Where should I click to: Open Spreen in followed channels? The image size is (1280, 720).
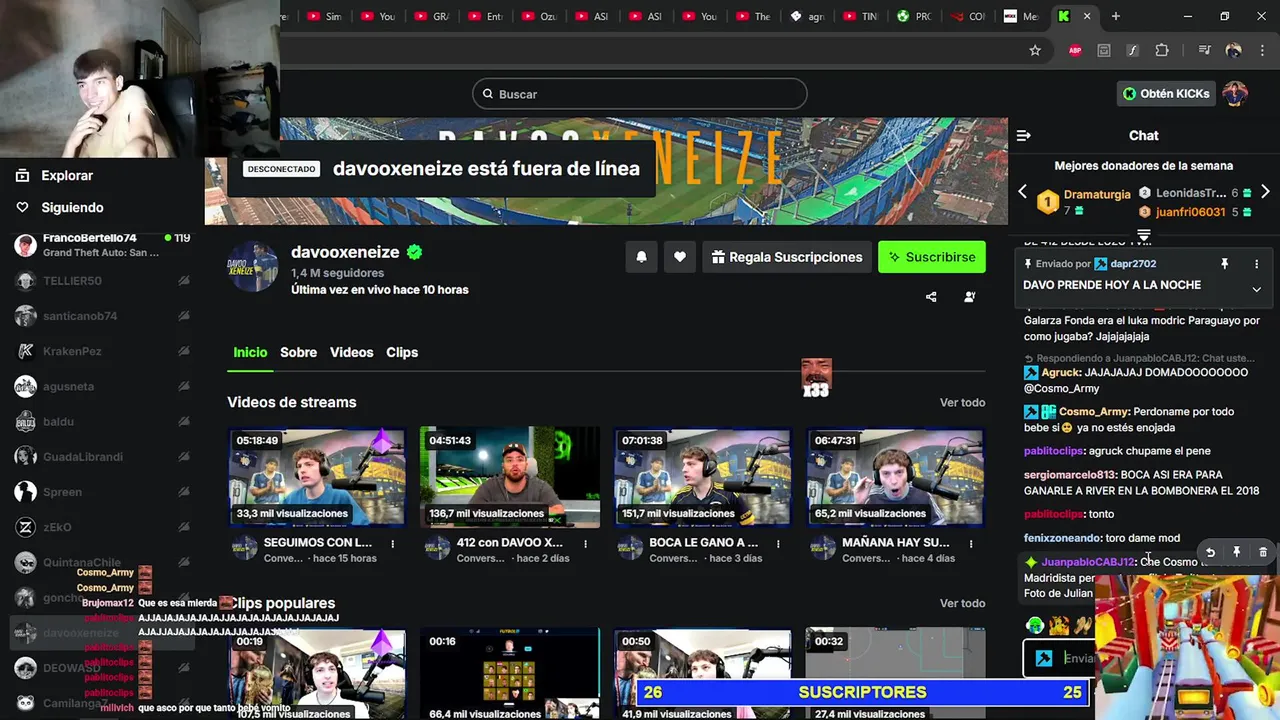click(102, 492)
